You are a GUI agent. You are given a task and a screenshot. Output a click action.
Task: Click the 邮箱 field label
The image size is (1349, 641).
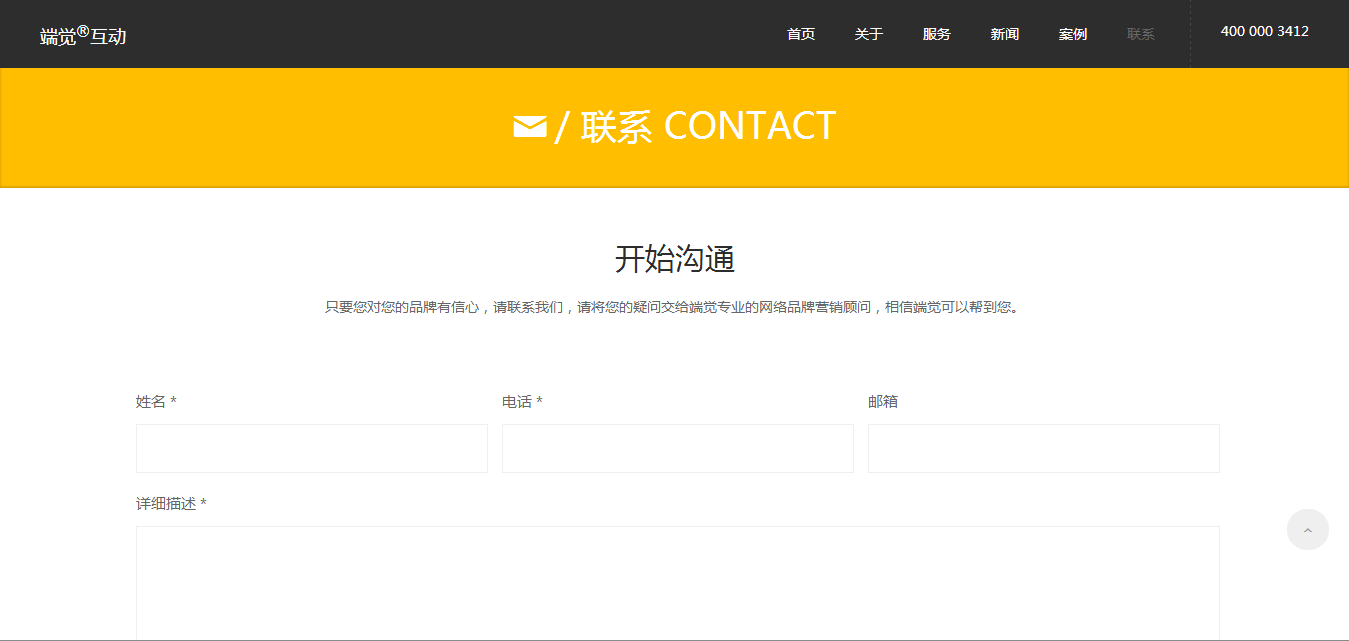[883, 401]
